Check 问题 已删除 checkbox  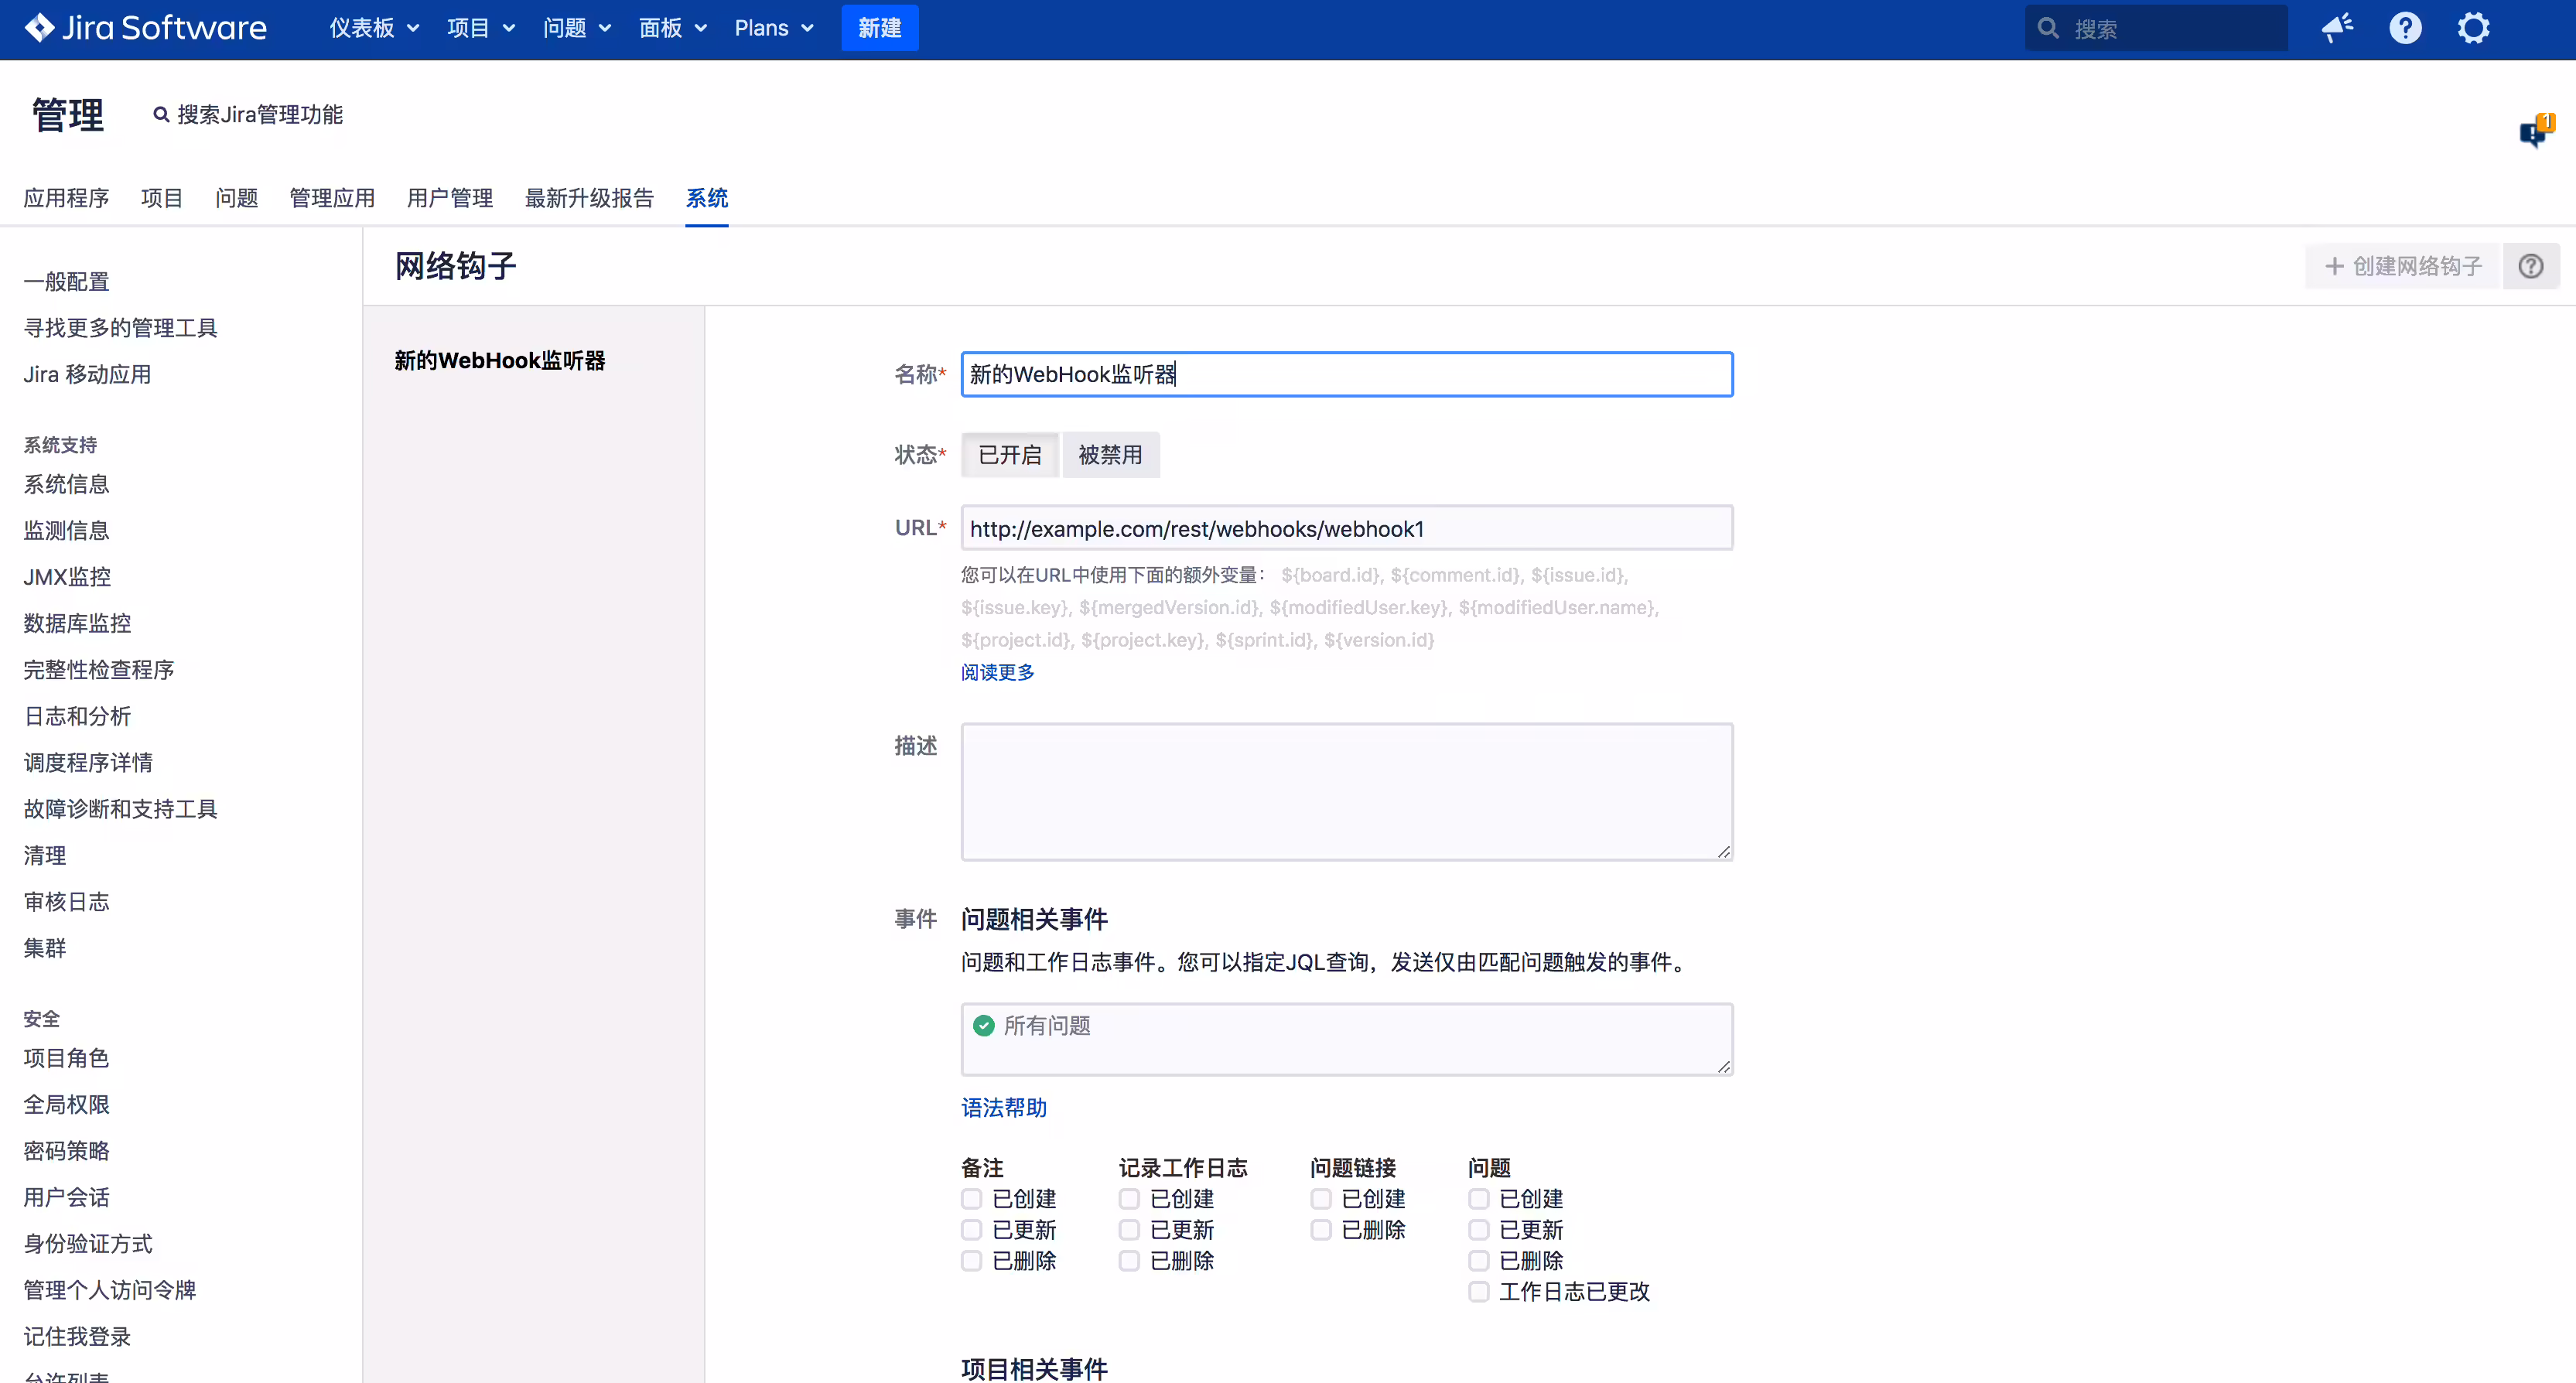[1479, 1260]
